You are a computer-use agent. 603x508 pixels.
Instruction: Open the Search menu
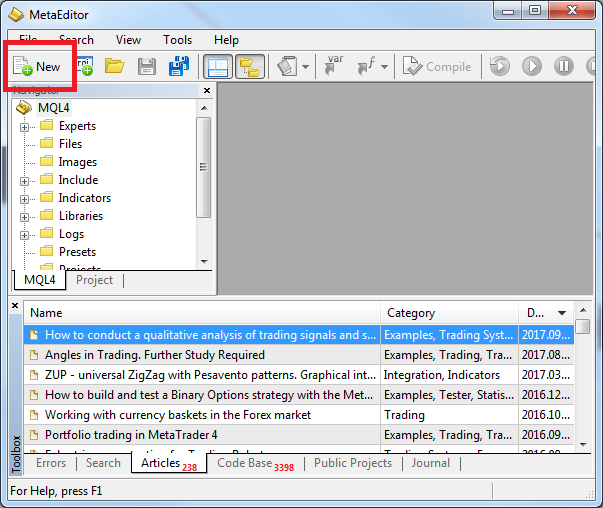(x=76, y=40)
